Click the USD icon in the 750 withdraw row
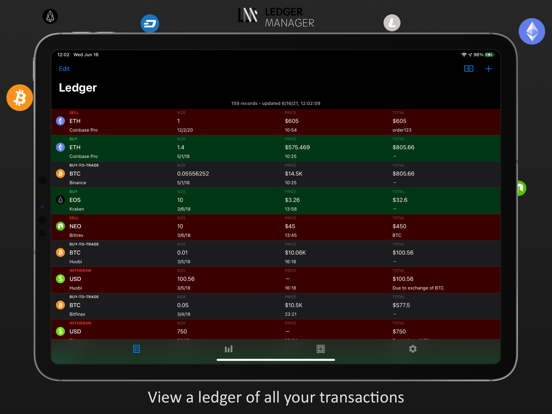This screenshot has width=552, height=414. pyautogui.click(x=61, y=331)
